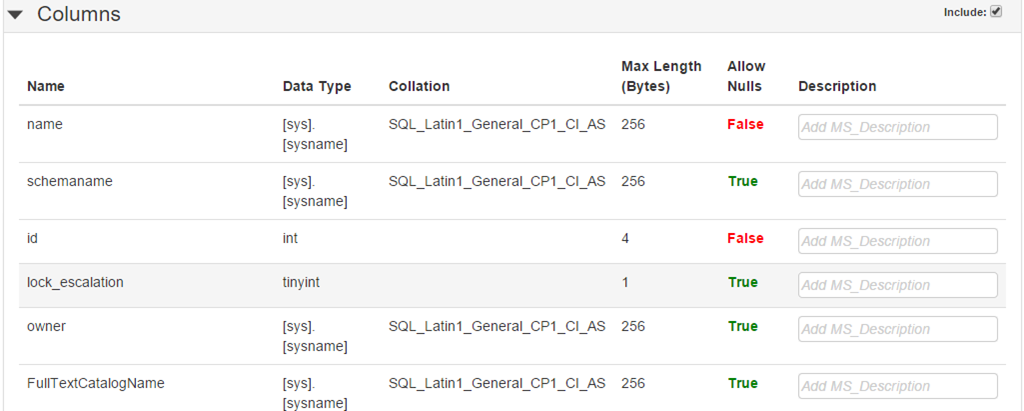This screenshot has height=411, width=1024.
Task: Select the owner row description input
Action: pyautogui.click(x=897, y=329)
